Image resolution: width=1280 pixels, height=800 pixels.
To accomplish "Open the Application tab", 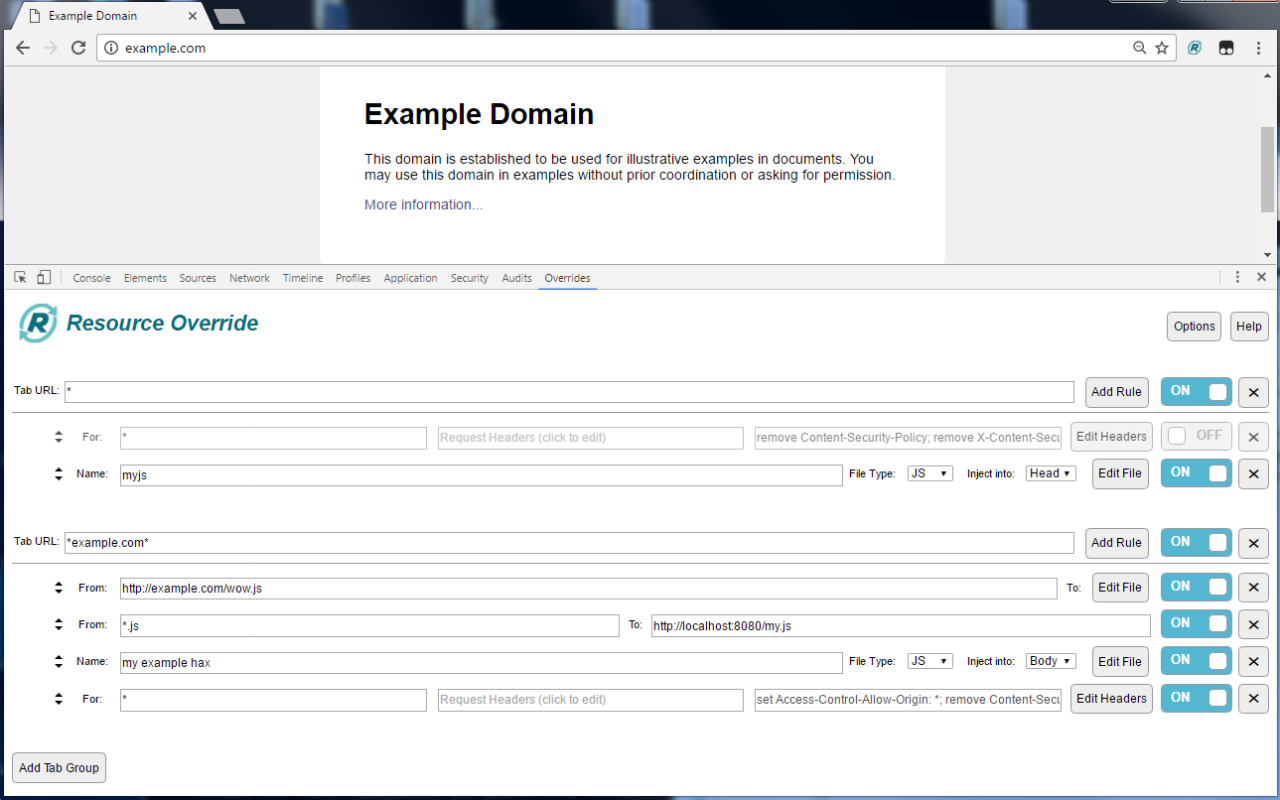I will click(411, 278).
